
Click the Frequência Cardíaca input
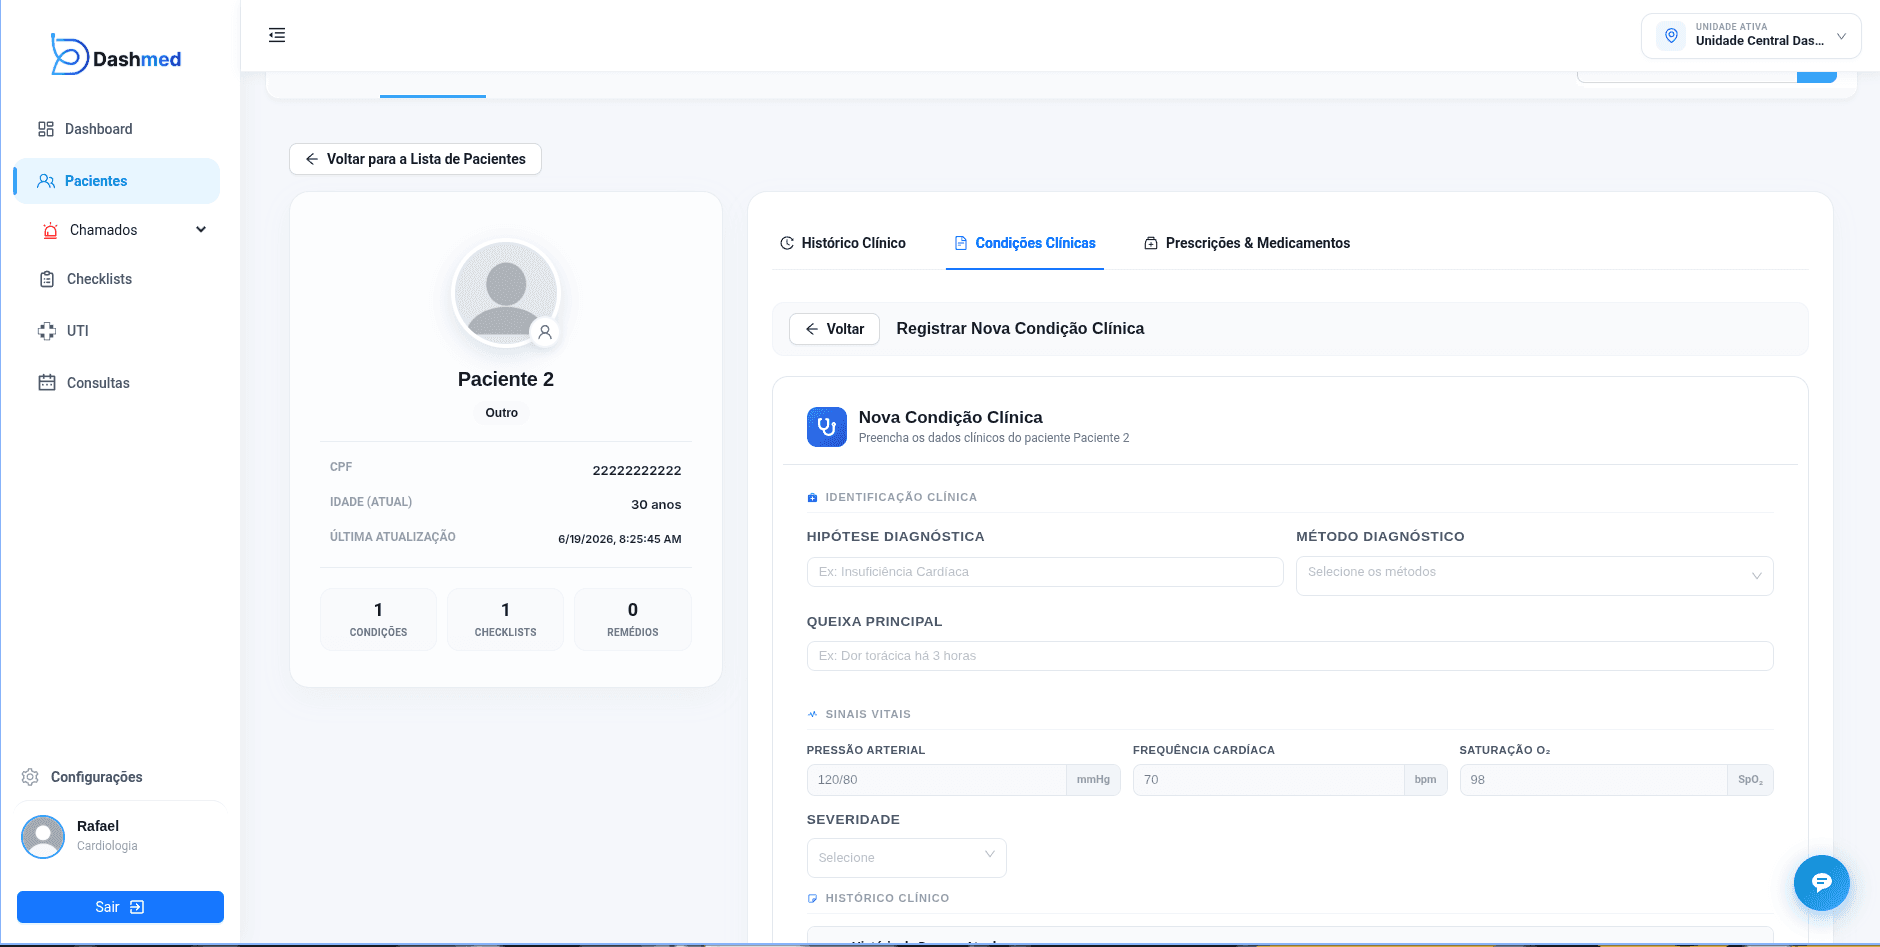coord(1268,780)
